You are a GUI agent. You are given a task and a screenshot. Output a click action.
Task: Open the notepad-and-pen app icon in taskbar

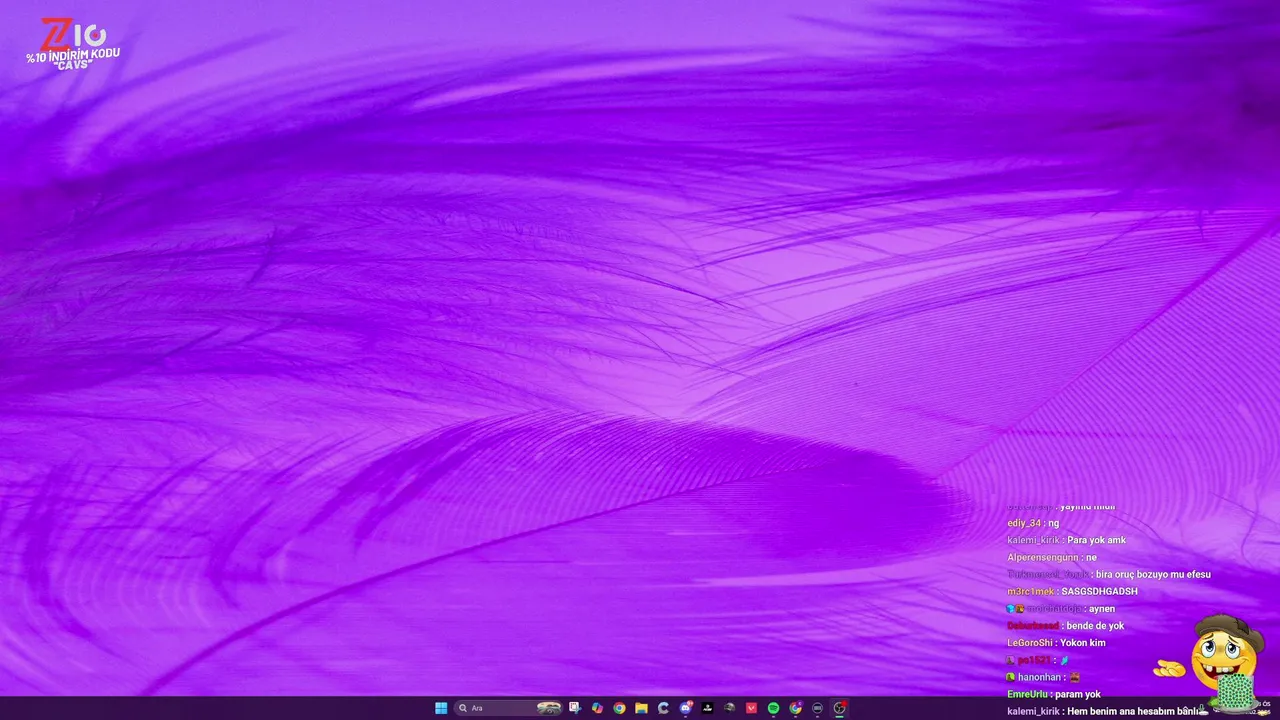(x=575, y=708)
